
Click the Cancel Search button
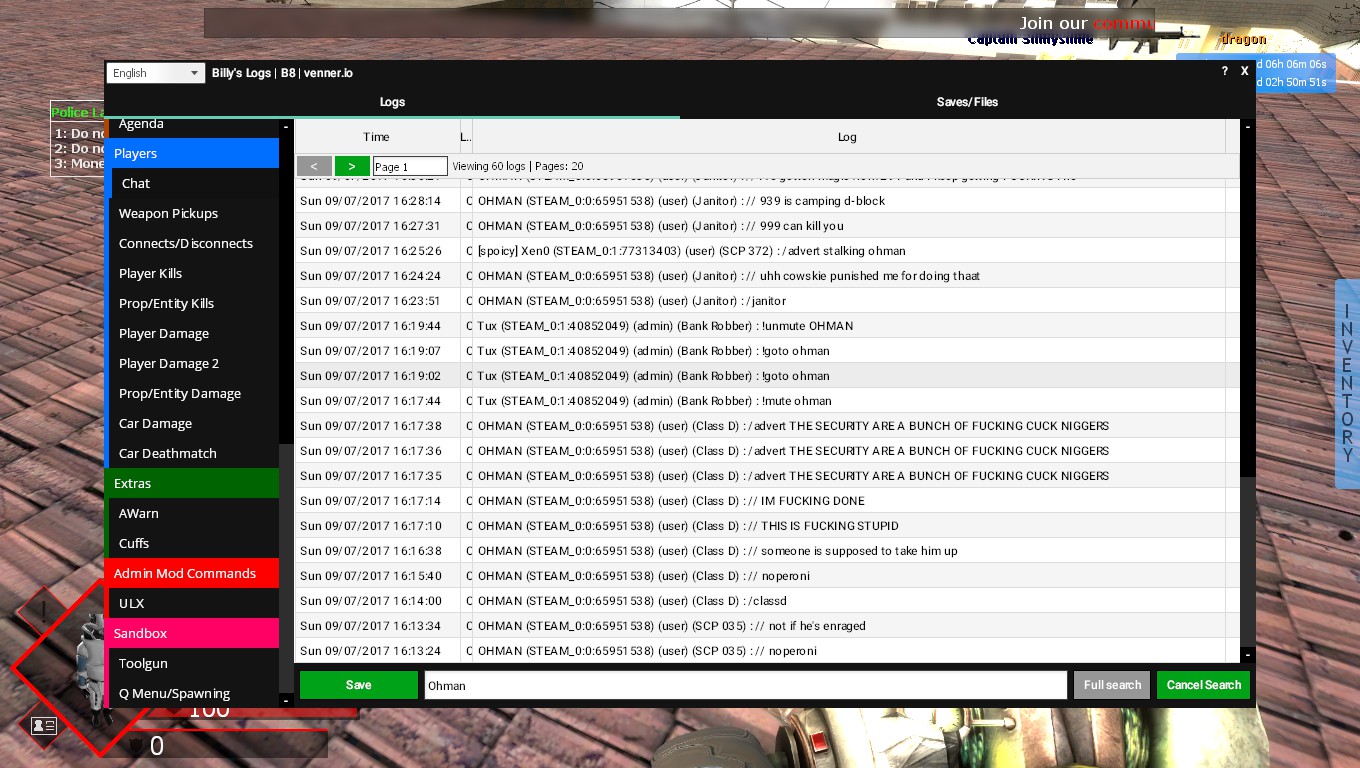[x=1203, y=685]
